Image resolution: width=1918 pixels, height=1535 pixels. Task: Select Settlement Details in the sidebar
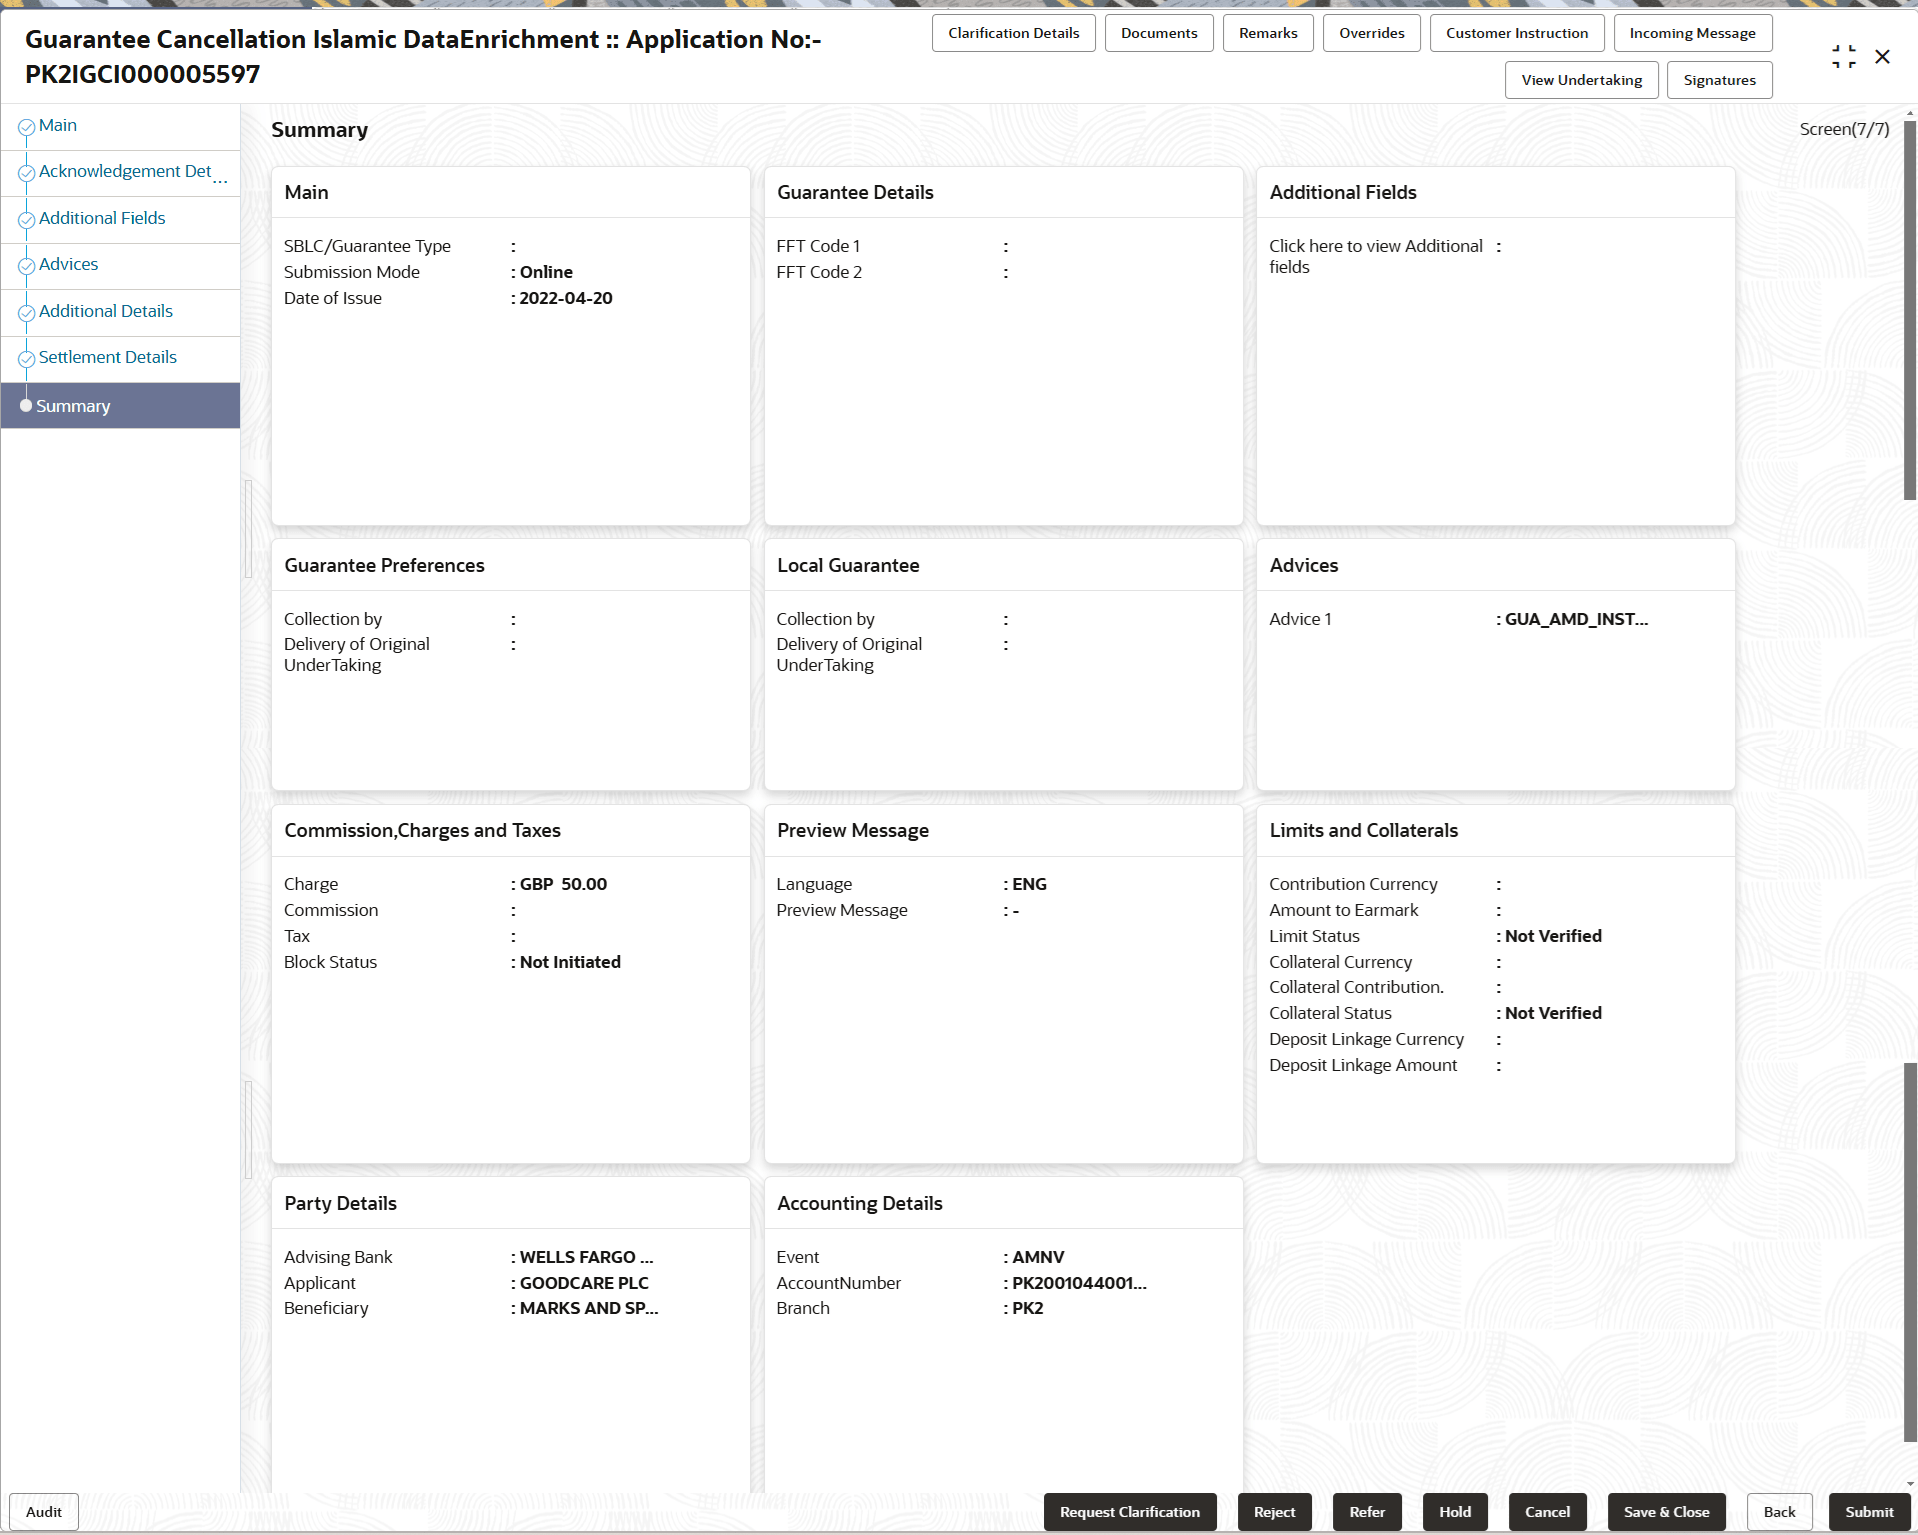pos(107,357)
